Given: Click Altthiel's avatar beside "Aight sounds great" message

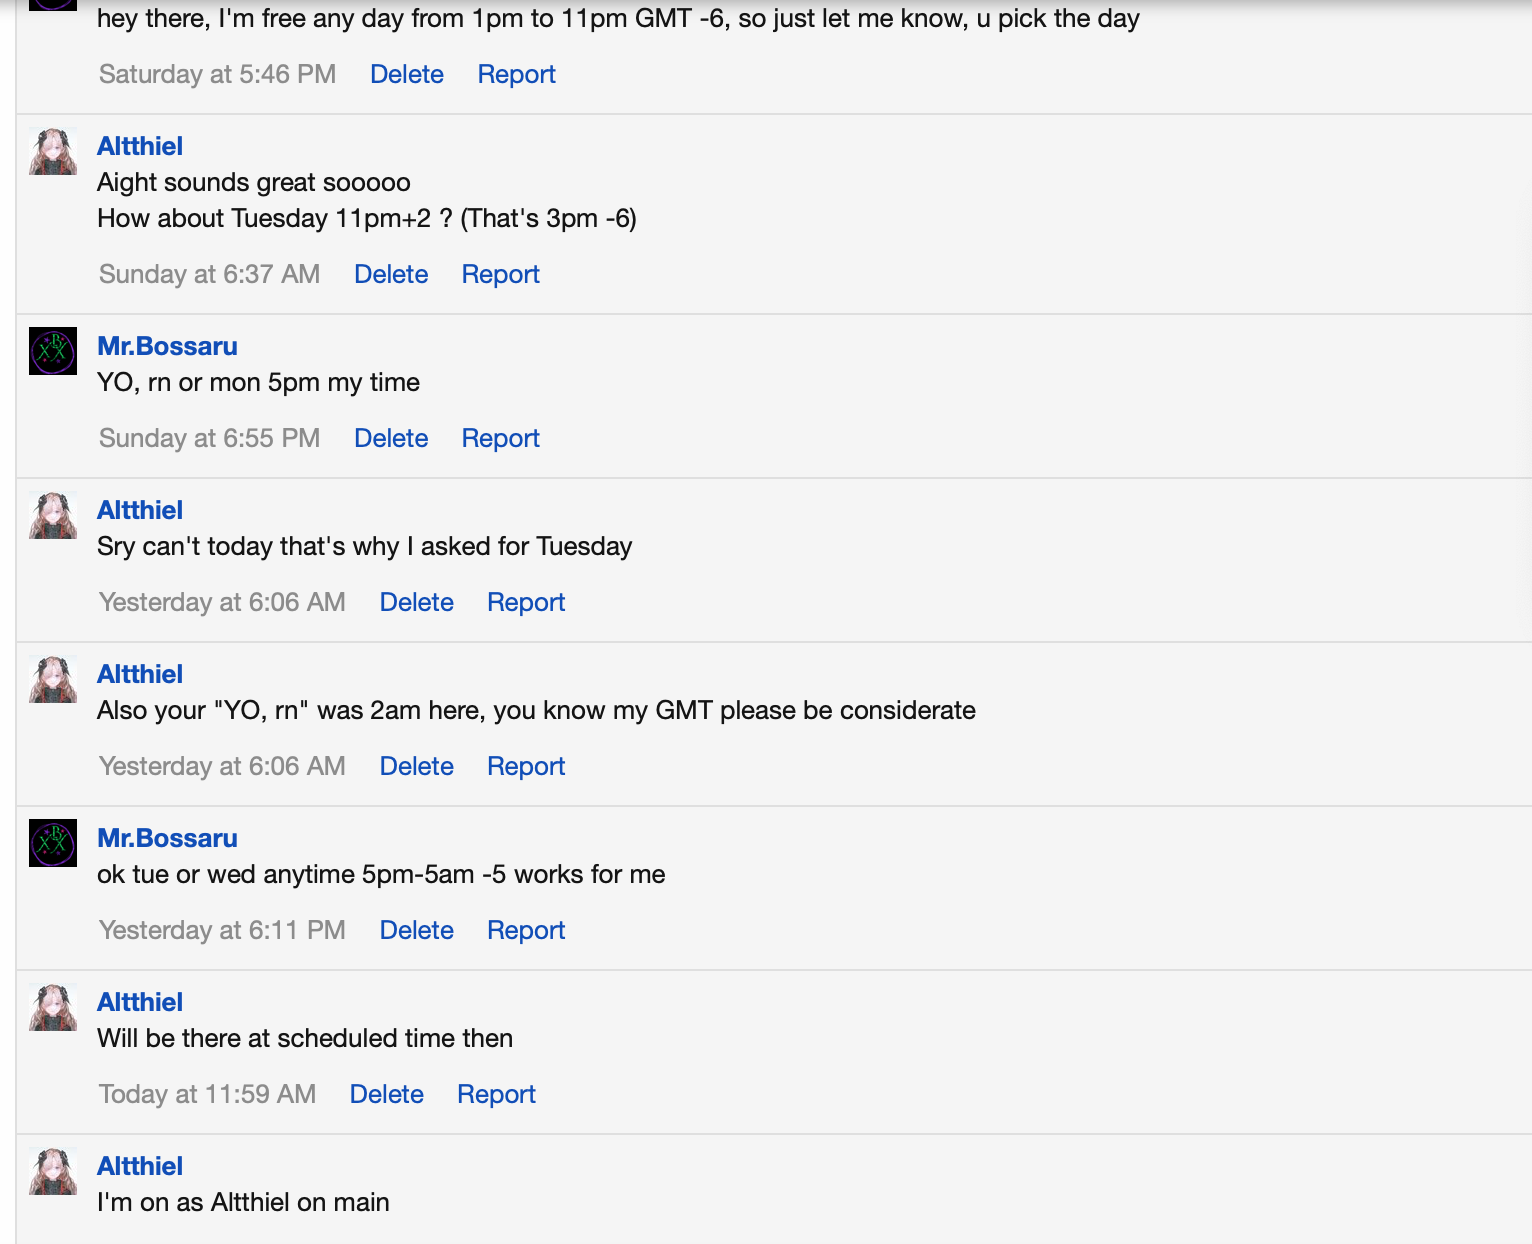Looking at the screenshot, I should [x=53, y=151].
